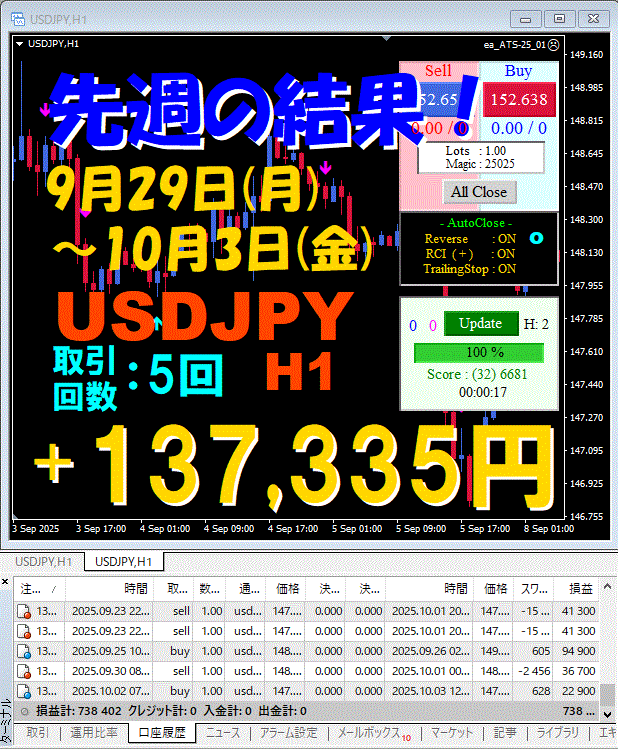Switch to the first USDJPY,H1 chart tab
This screenshot has height=749, width=618.
(42, 562)
